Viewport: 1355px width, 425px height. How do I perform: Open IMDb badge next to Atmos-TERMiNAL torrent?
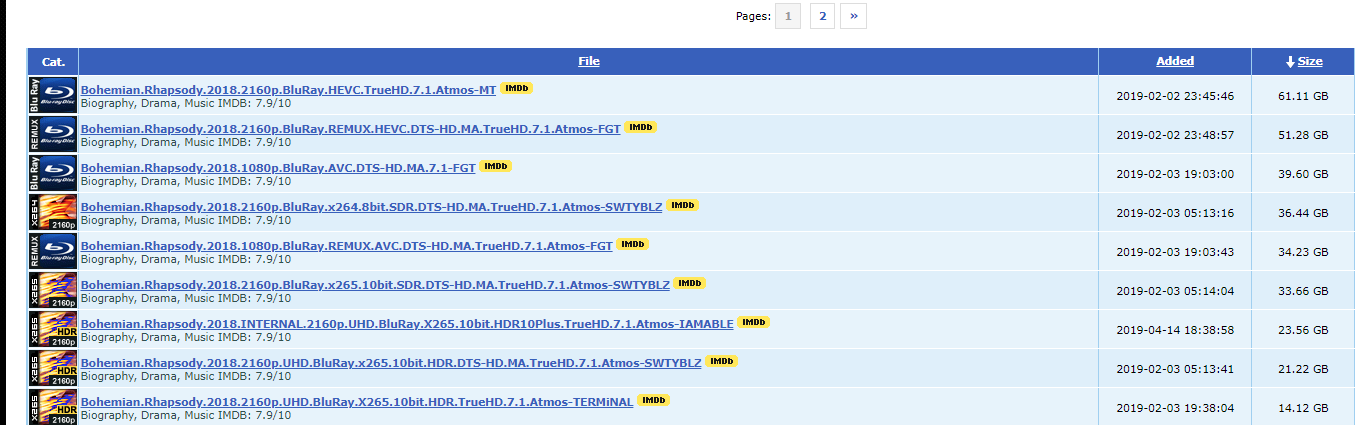click(653, 400)
